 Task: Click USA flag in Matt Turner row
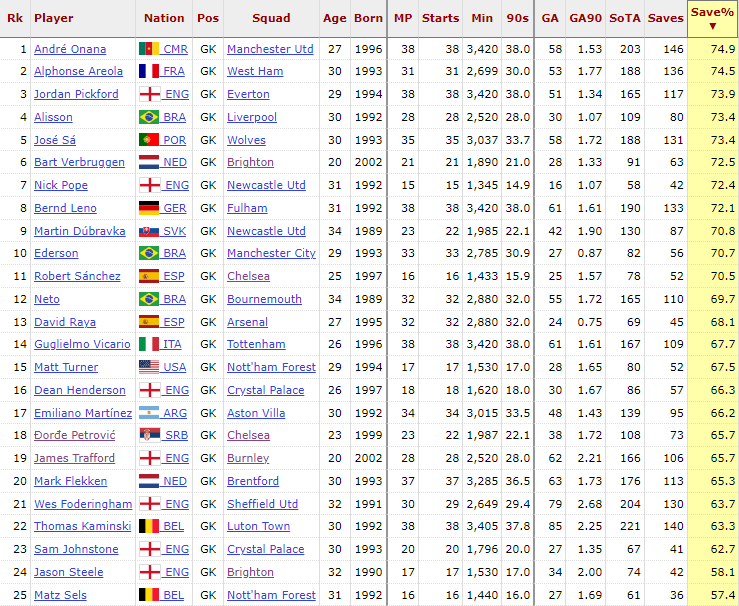[148, 367]
